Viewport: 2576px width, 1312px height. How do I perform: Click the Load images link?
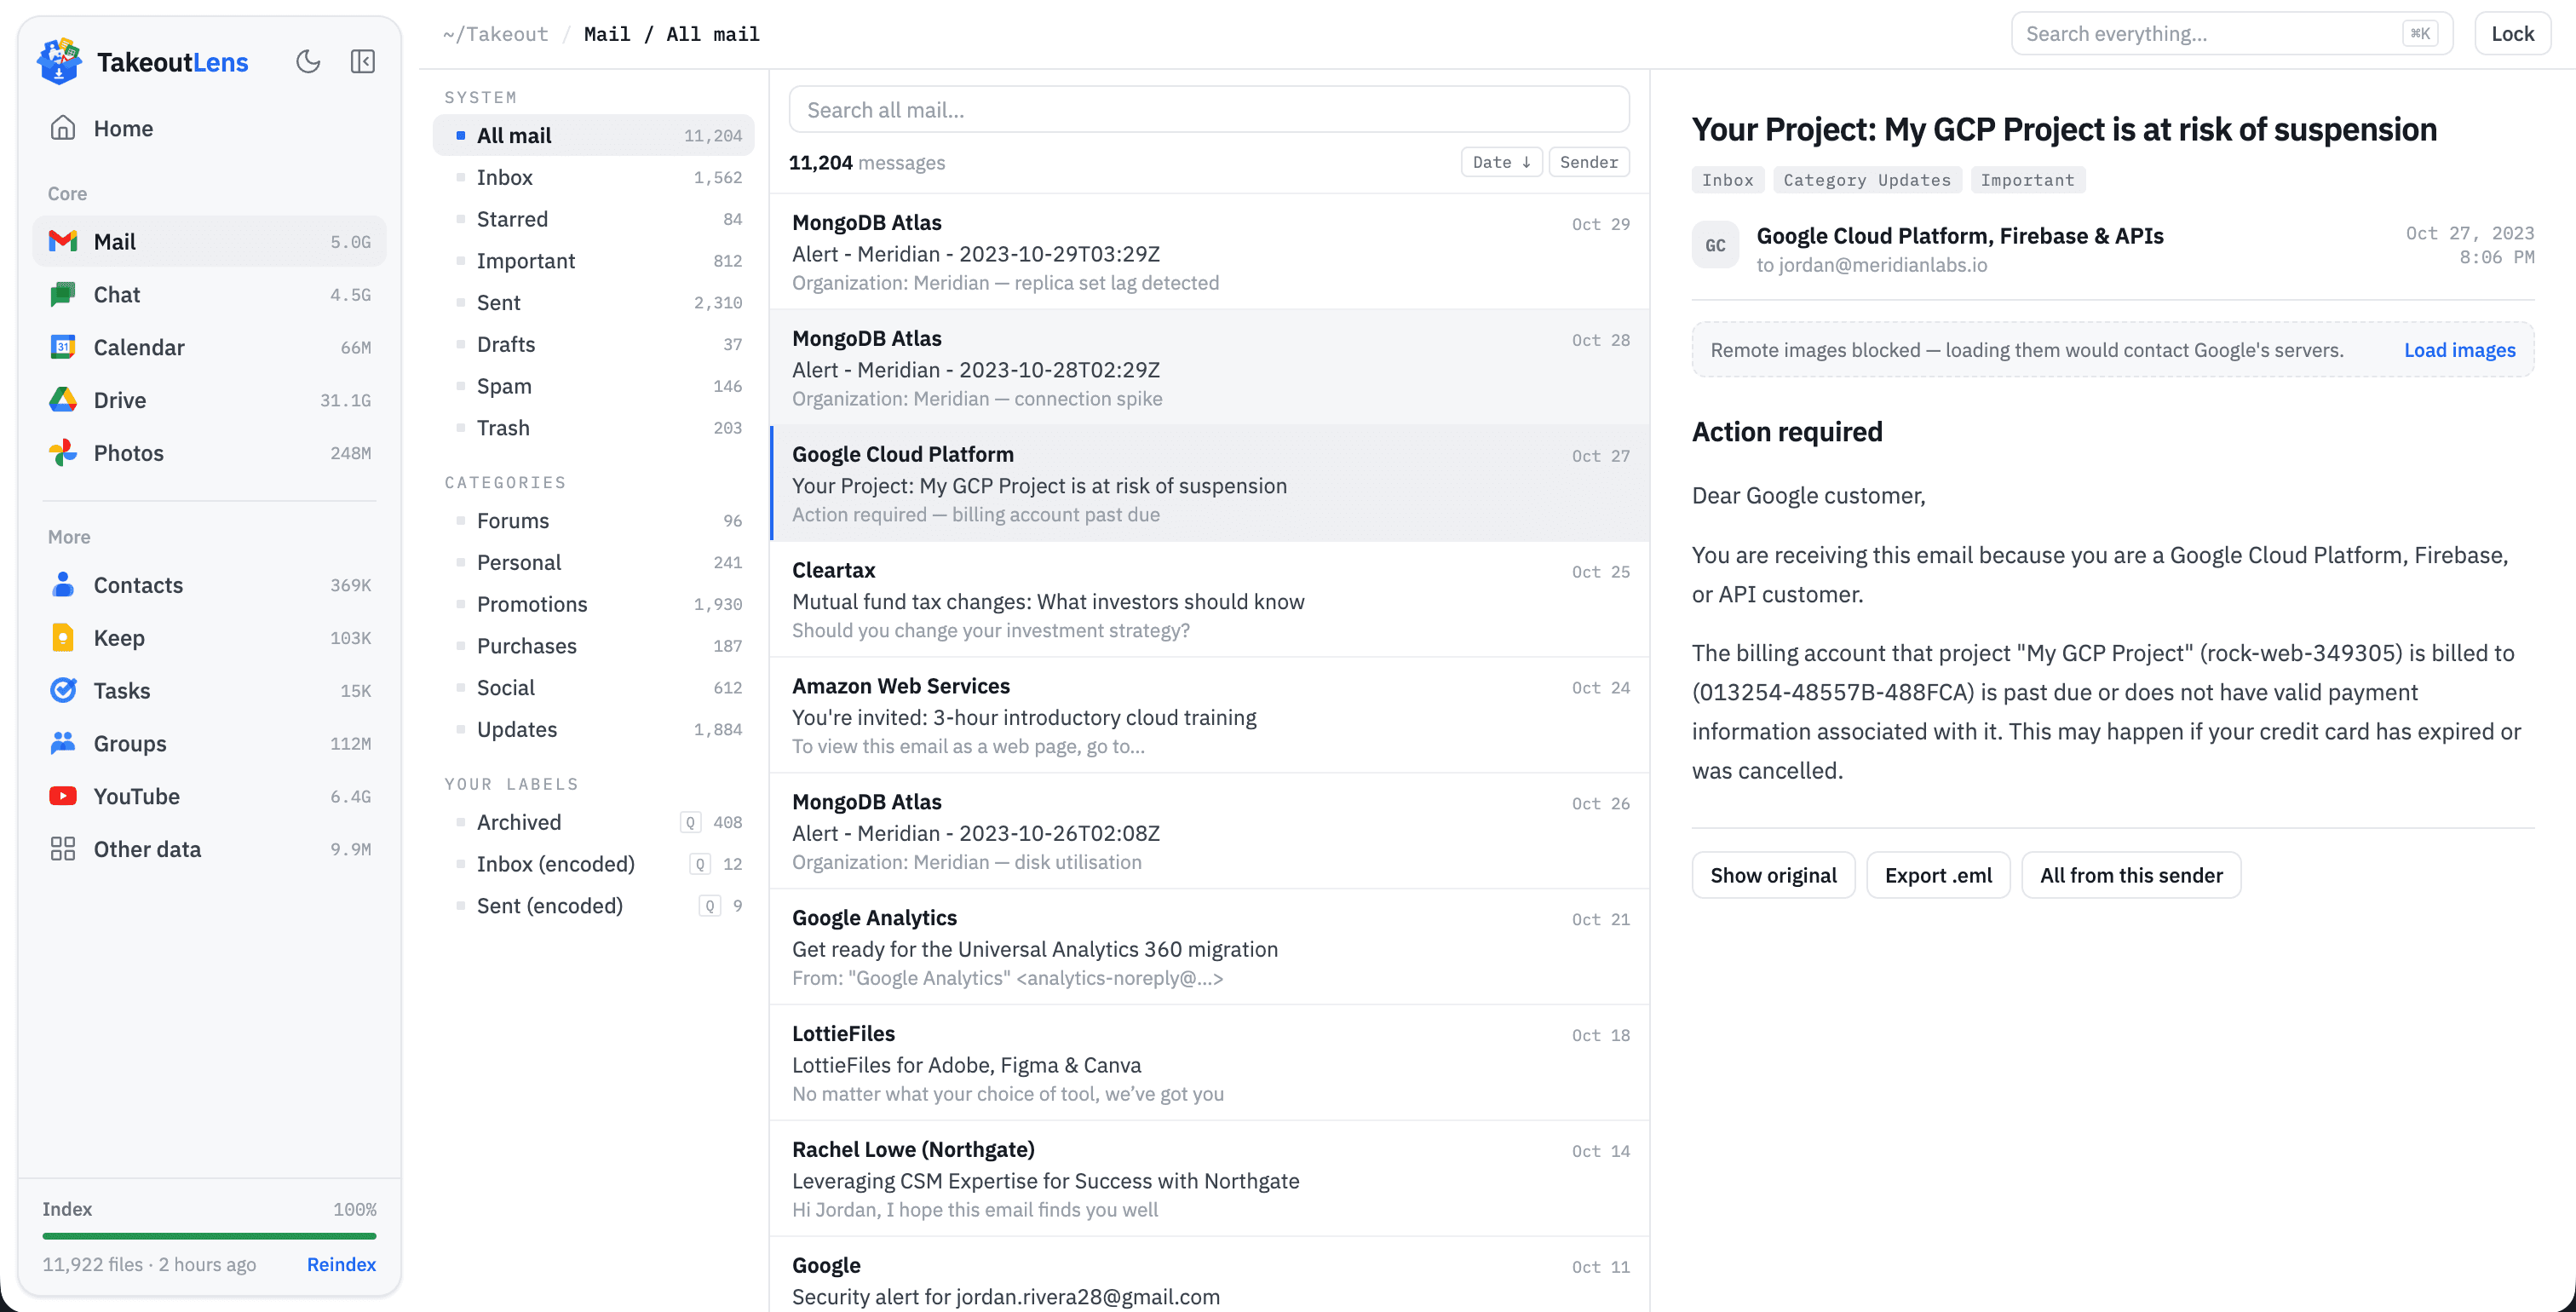[2459, 350]
